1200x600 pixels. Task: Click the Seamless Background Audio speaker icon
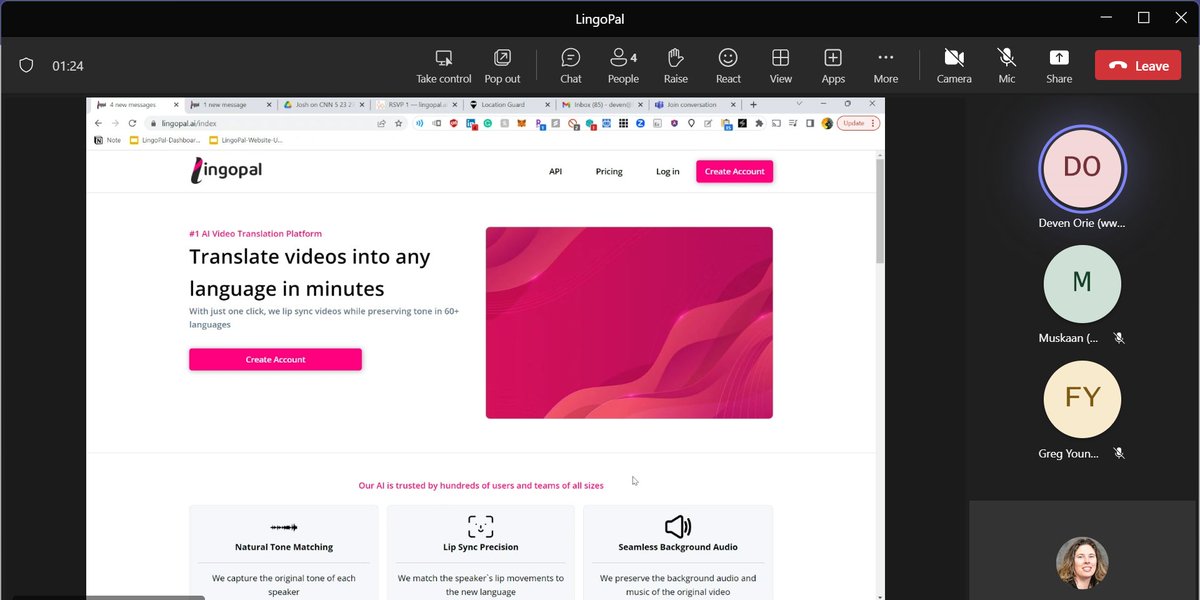click(677, 526)
